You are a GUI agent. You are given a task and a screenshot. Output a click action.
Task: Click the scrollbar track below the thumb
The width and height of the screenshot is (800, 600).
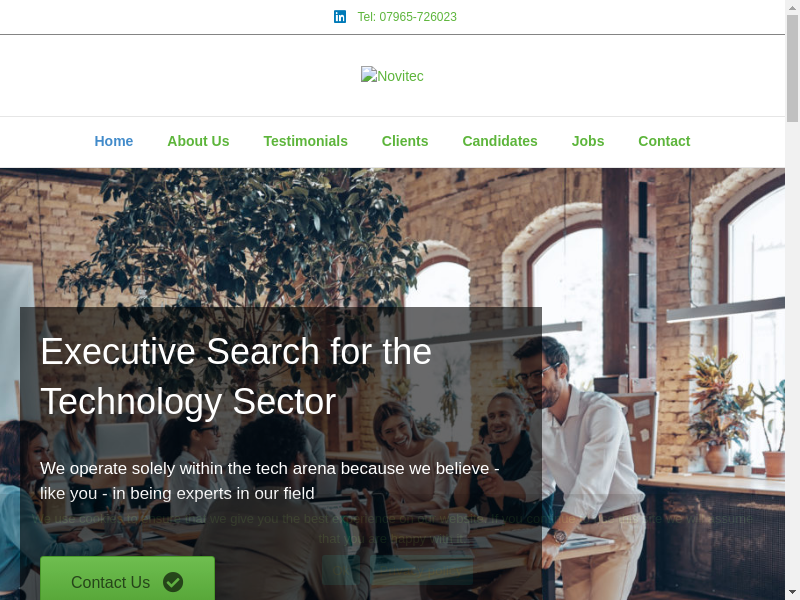pos(792,357)
